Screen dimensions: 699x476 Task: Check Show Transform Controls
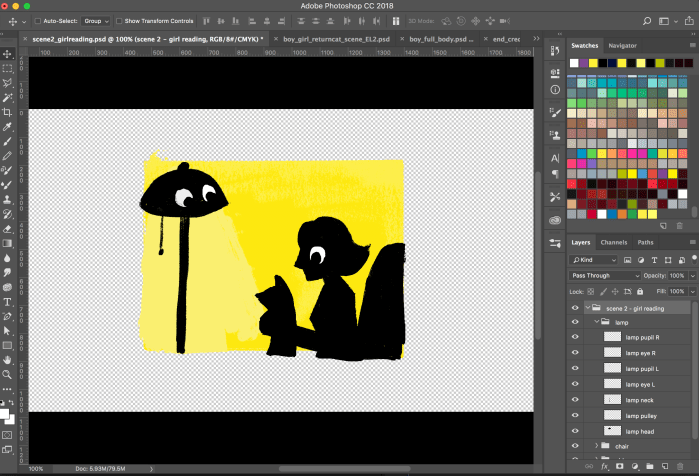point(119,20)
